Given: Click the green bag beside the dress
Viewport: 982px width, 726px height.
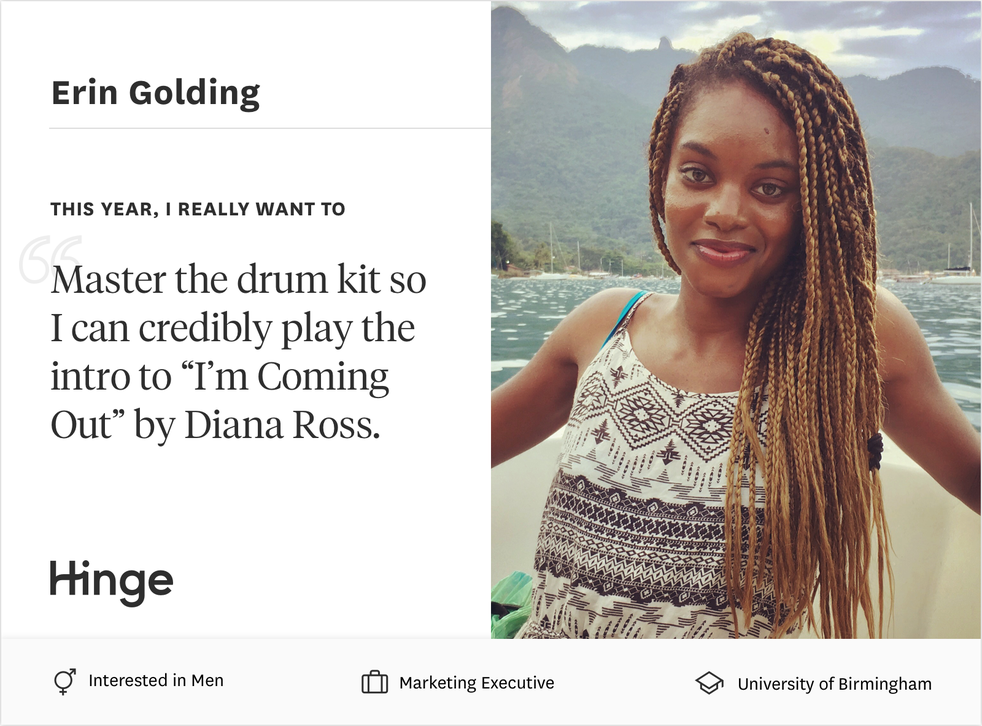Looking at the screenshot, I should pos(512,604).
